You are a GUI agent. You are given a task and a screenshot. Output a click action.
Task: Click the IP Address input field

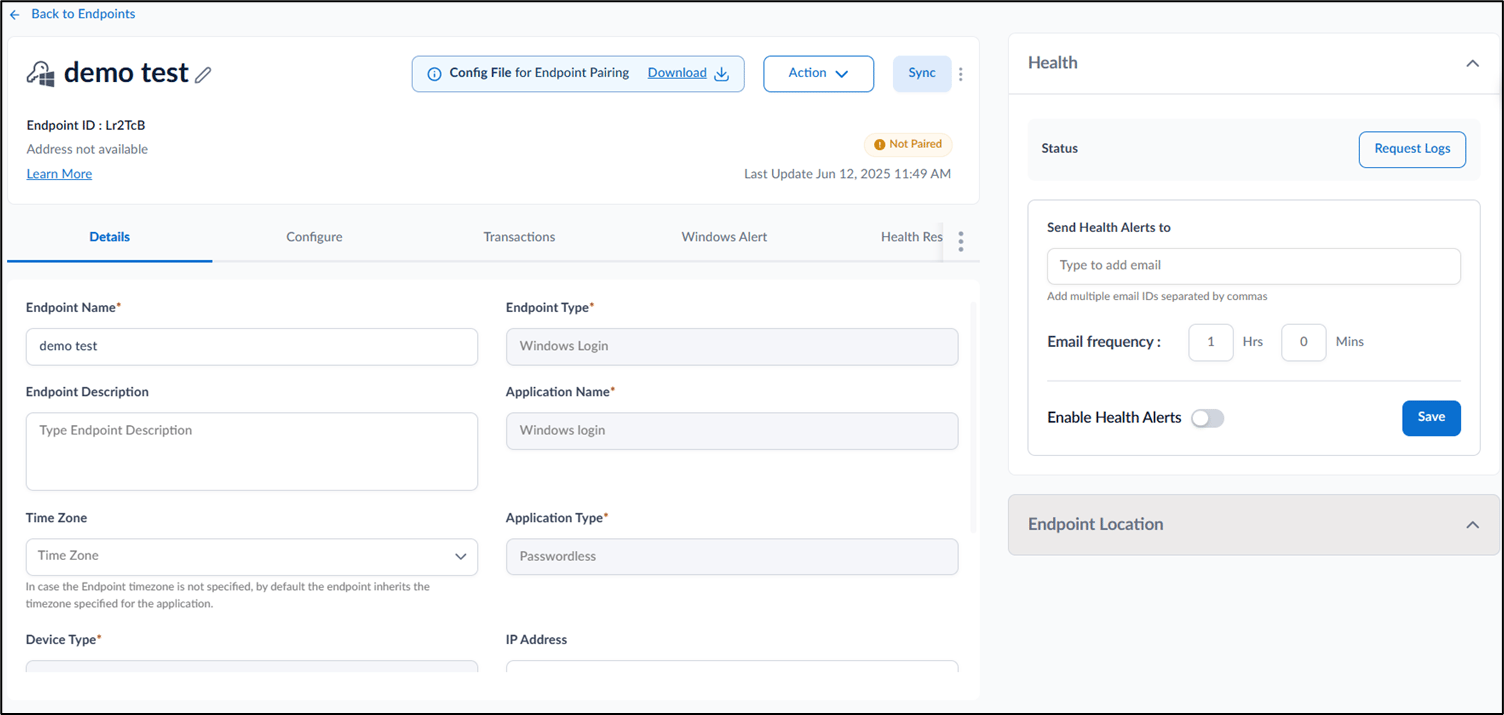pos(732,666)
